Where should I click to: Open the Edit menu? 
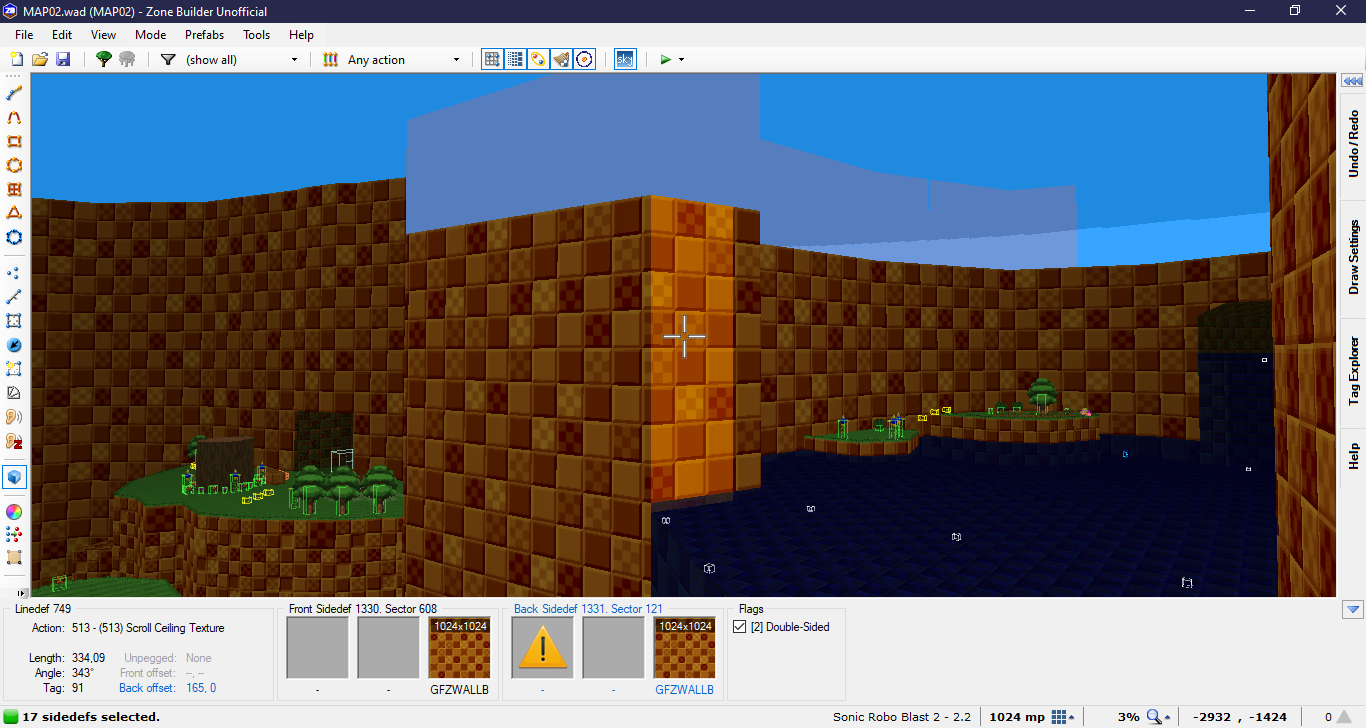(x=62, y=35)
